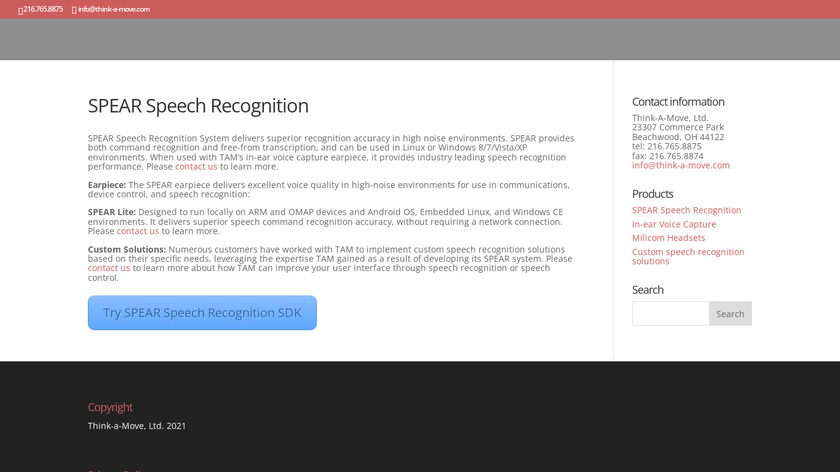Follow the contact us link in the SPEAR Lite paragraph
Screen dimensions: 840x472
pyautogui.click(x=138, y=231)
